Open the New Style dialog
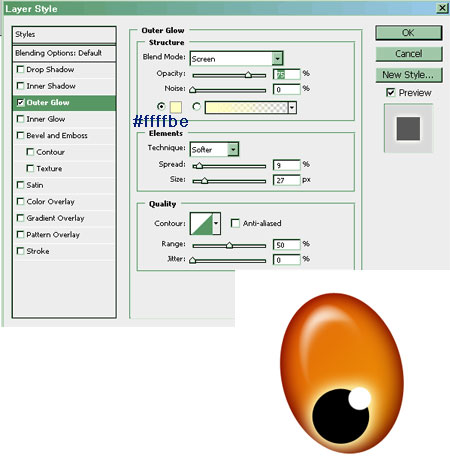The image size is (450, 476). point(409,75)
